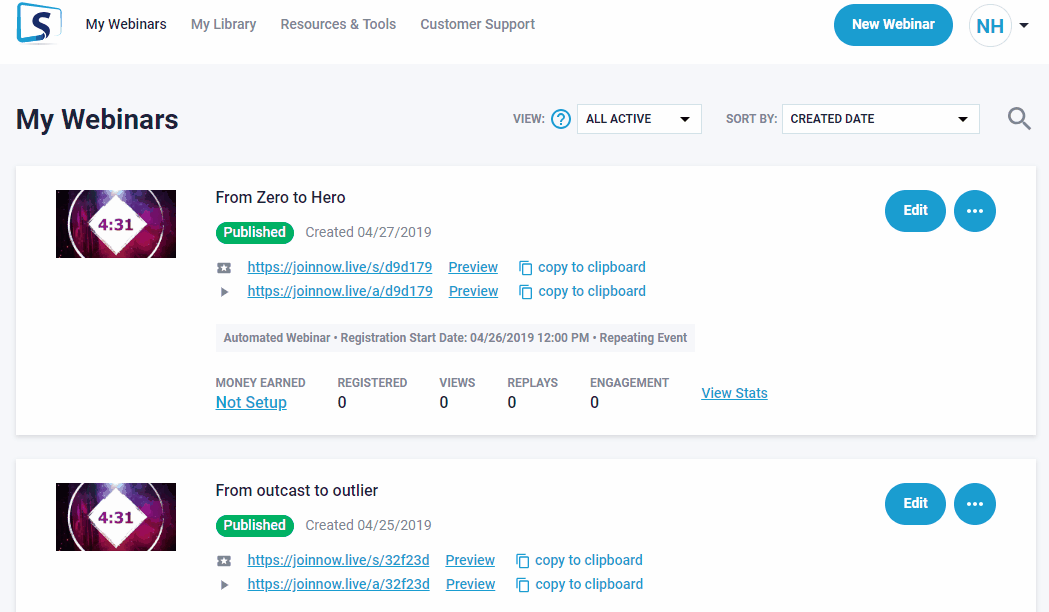Expand the account menu caret beside NH
The width and height of the screenshot is (1049, 612).
coord(1024,25)
